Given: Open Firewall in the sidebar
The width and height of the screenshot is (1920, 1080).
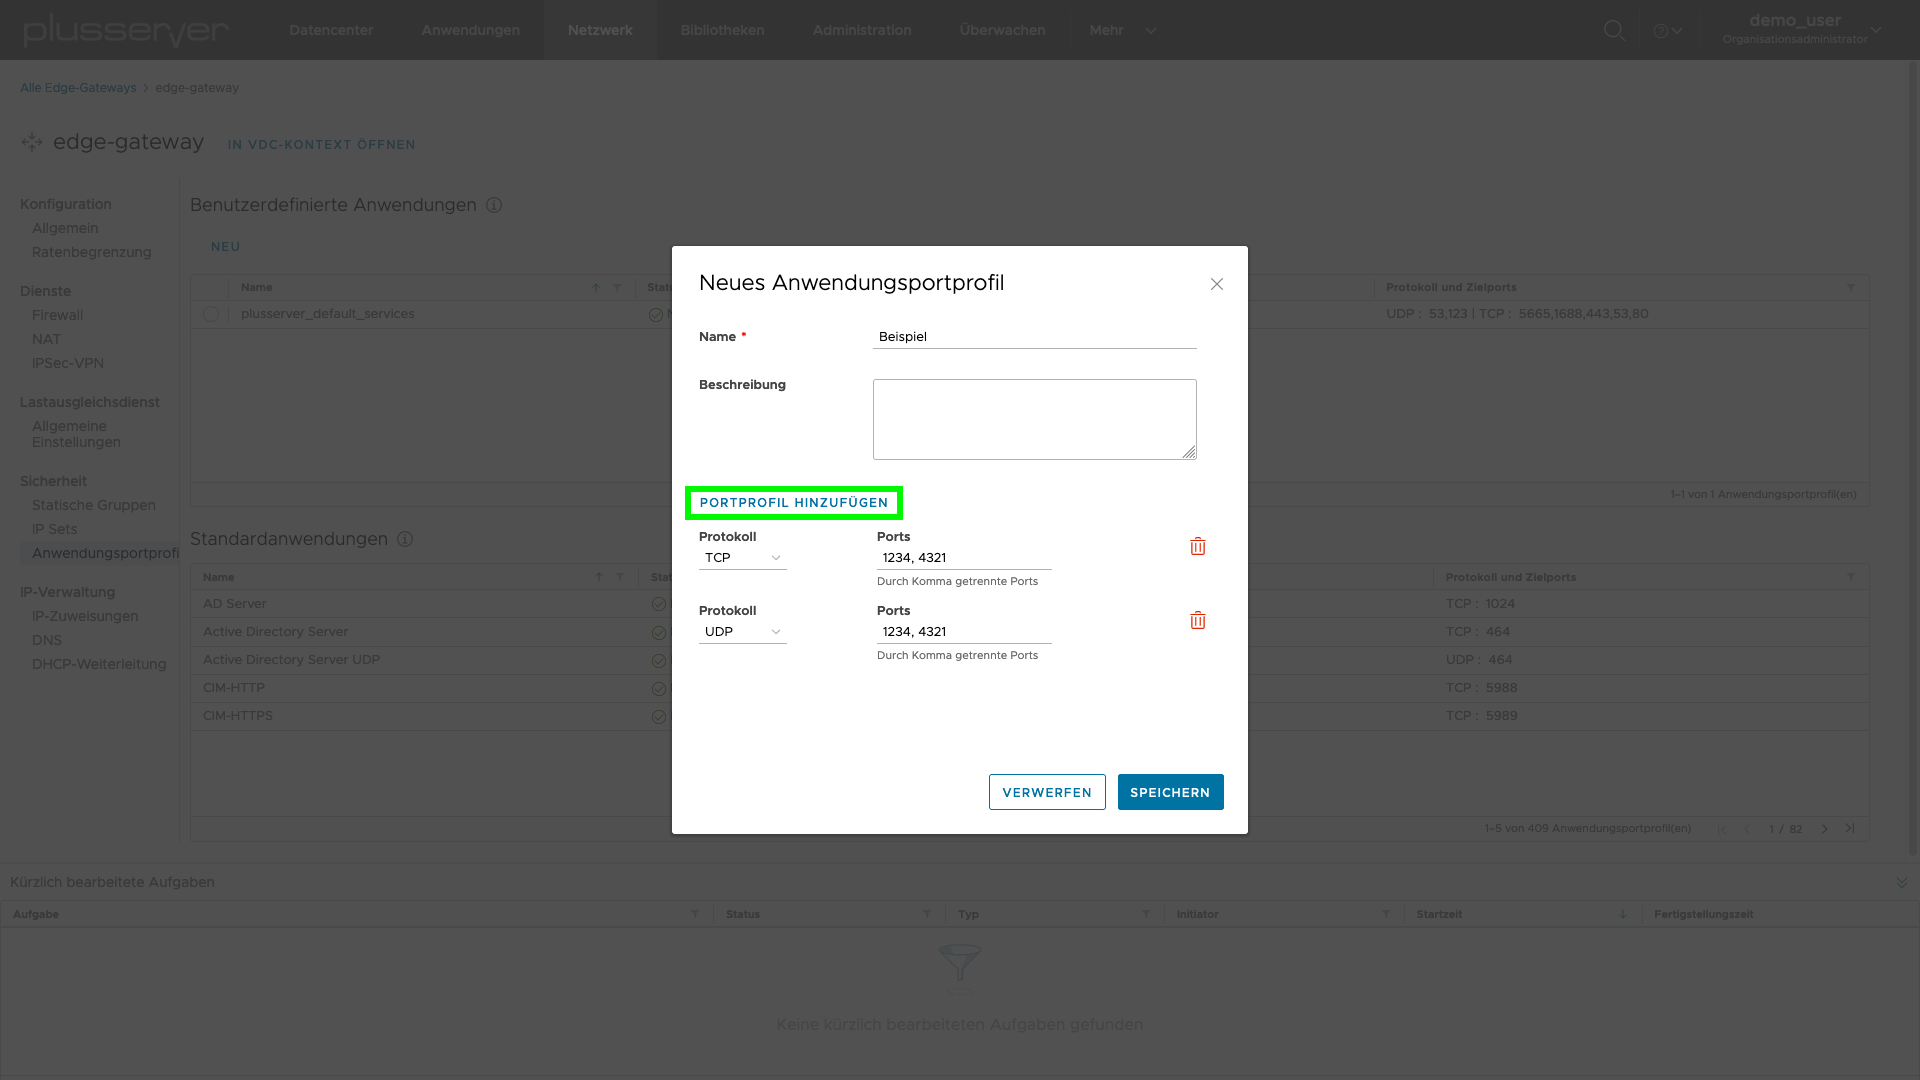Looking at the screenshot, I should [57, 316].
